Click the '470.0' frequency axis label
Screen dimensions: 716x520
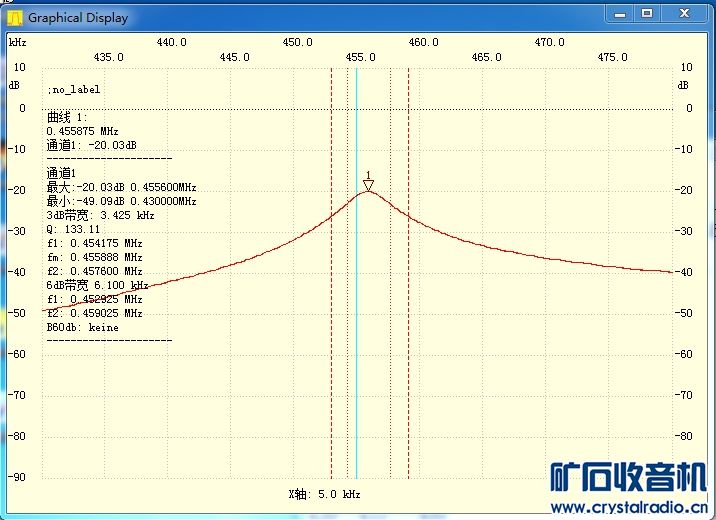549,42
